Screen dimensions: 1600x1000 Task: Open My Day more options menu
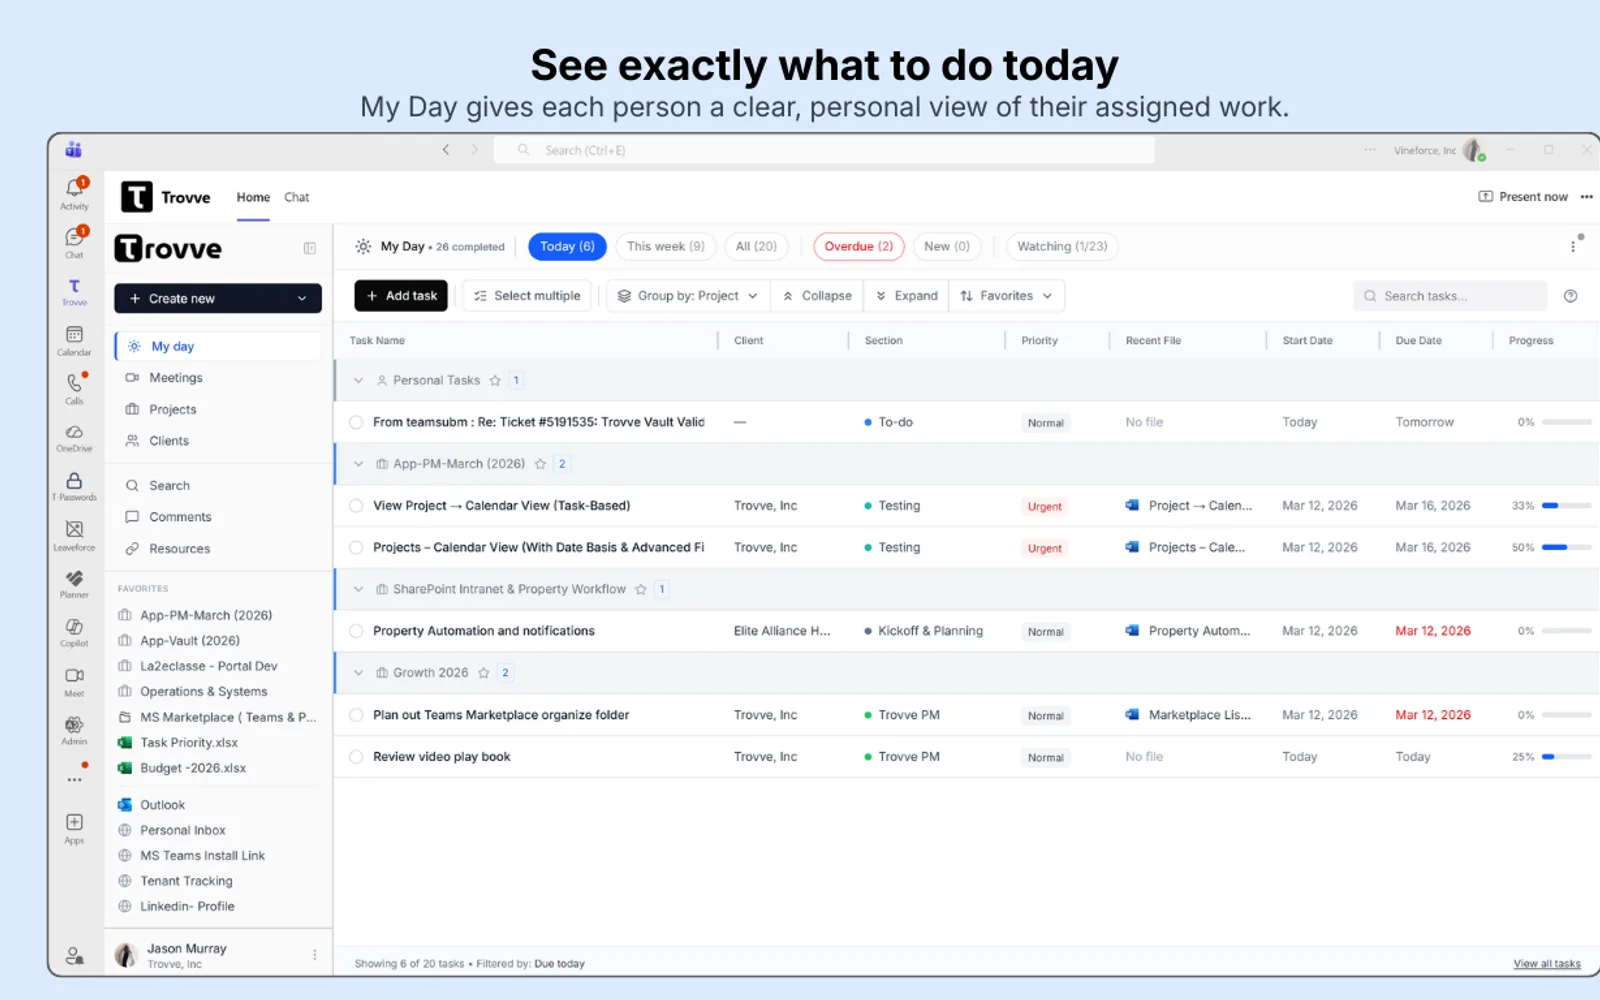coord(1573,246)
